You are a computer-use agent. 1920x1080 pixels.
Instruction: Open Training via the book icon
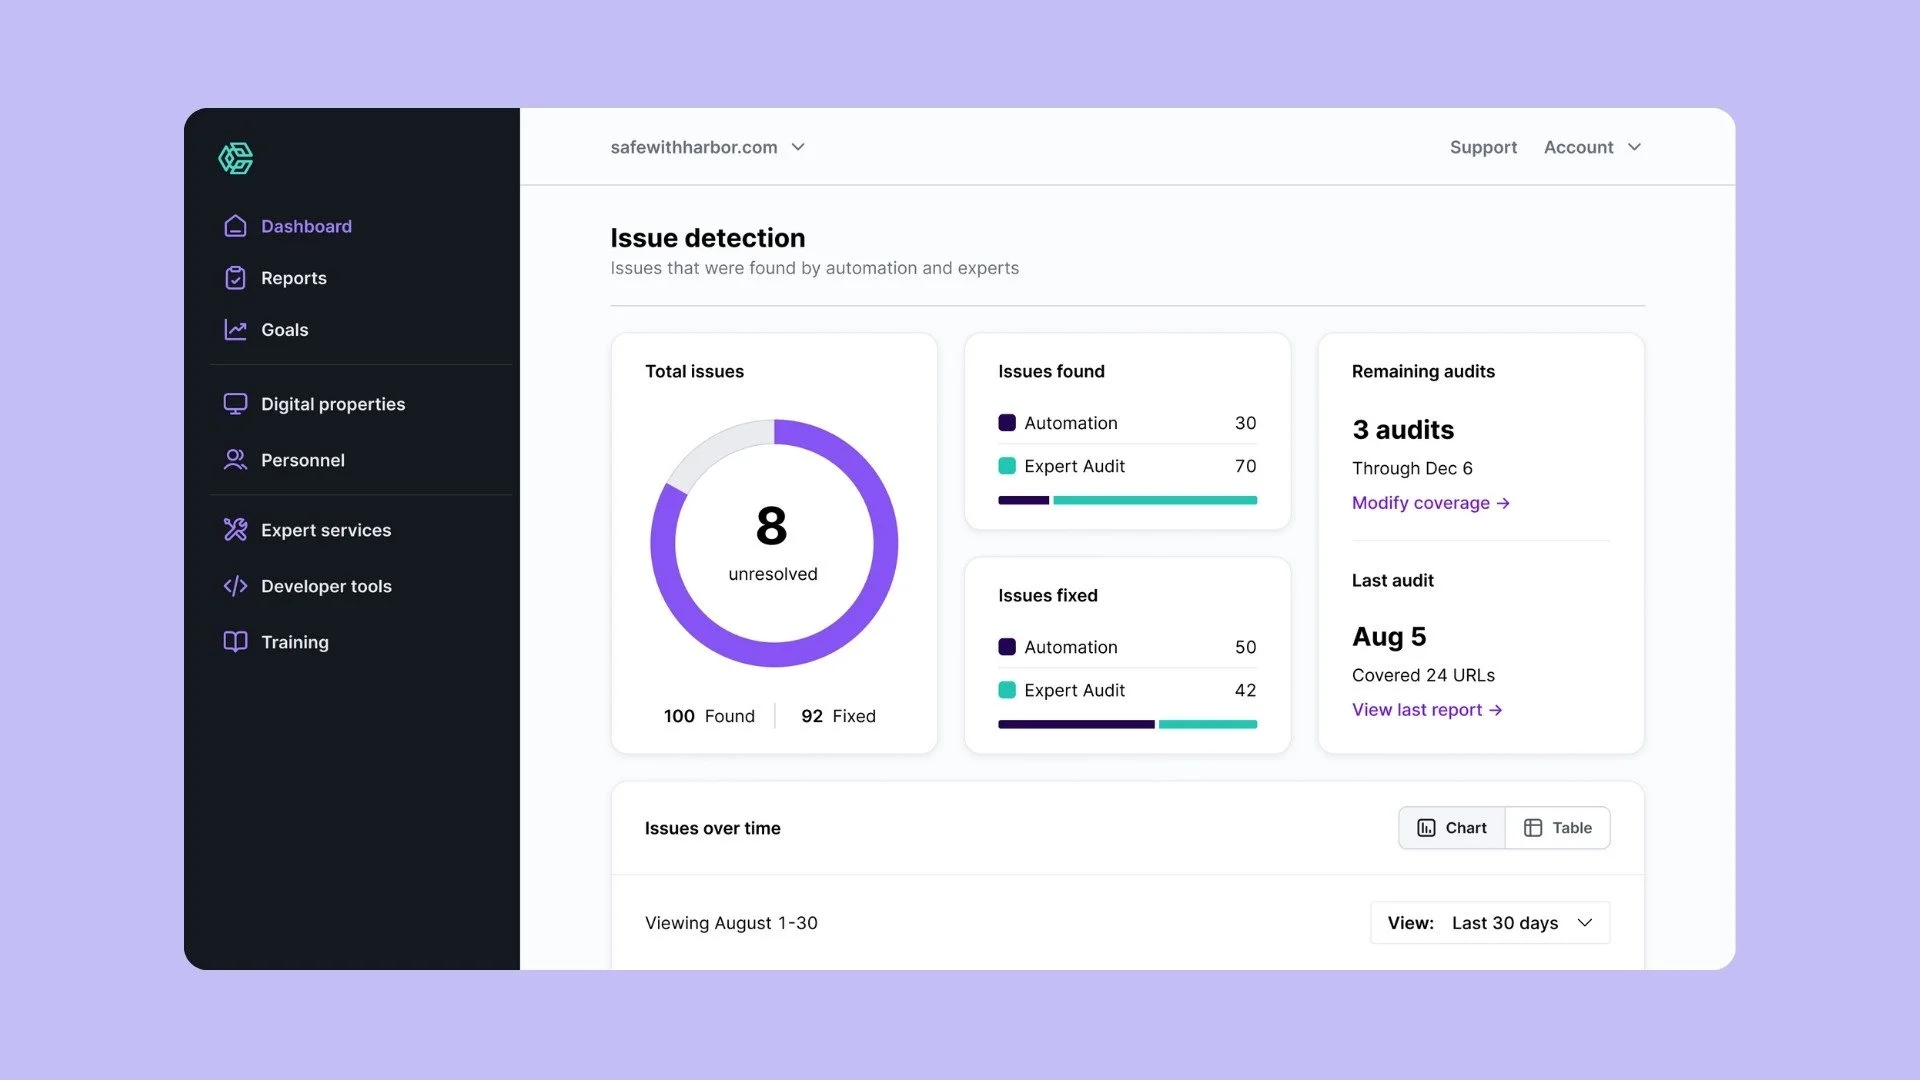[235, 642]
